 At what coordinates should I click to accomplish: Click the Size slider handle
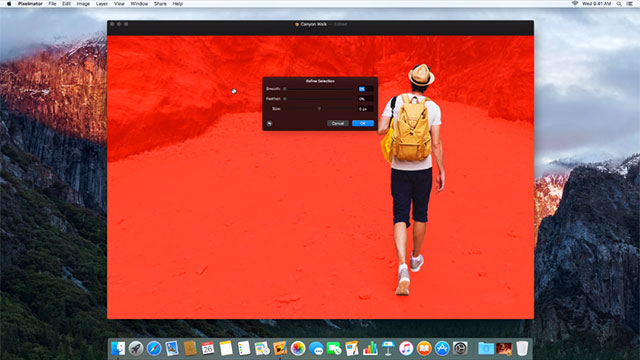tap(319, 109)
